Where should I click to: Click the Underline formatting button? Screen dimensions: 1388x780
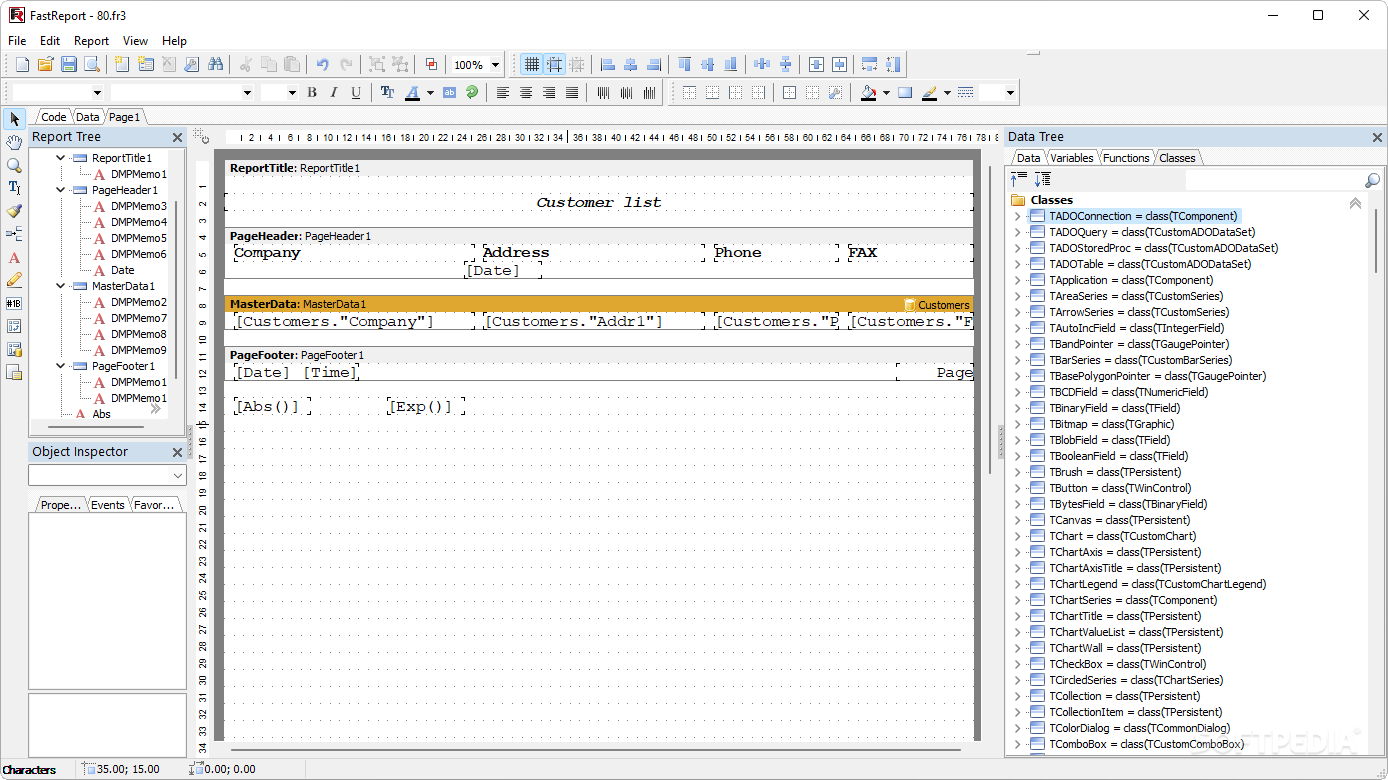click(356, 92)
